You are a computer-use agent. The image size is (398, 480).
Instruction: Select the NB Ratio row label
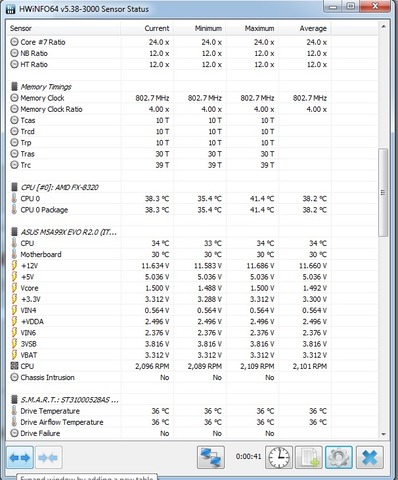(34, 53)
